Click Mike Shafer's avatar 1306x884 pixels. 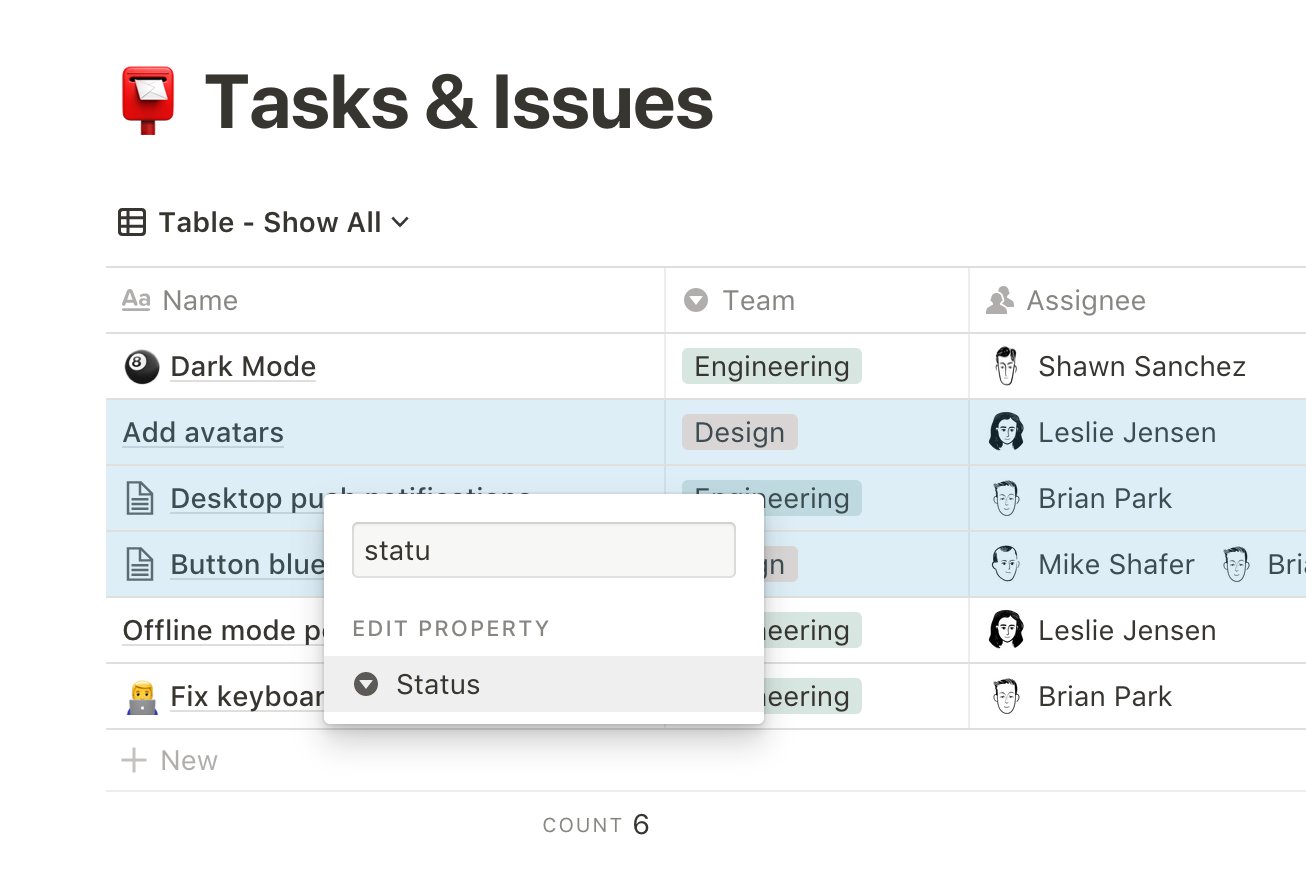pyautogui.click(x=1006, y=565)
